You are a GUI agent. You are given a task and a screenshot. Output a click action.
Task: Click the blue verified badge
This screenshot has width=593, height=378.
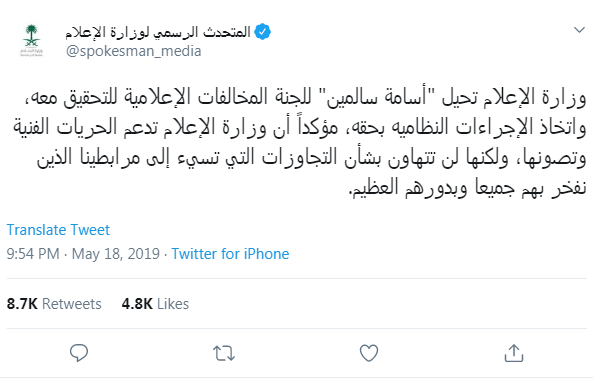[x=262, y=32]
